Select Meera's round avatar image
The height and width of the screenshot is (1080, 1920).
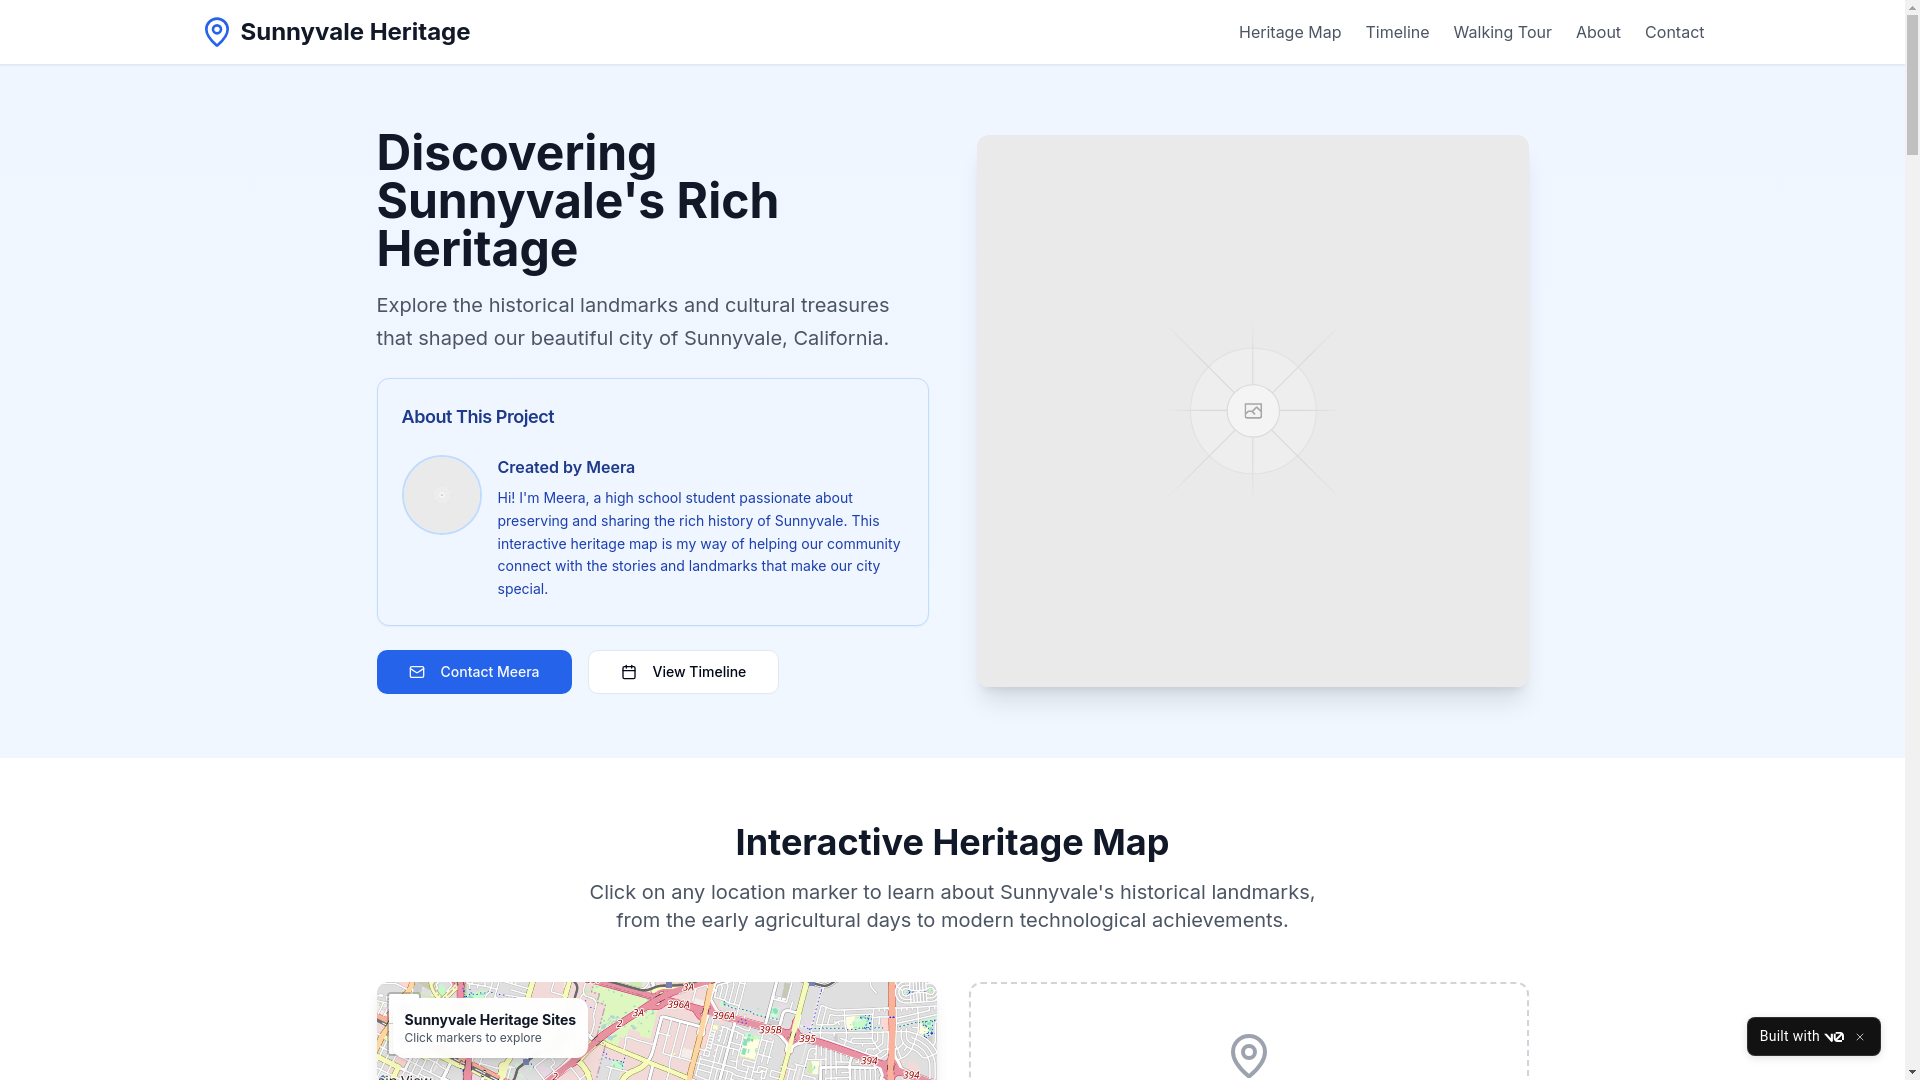point(441,495)
